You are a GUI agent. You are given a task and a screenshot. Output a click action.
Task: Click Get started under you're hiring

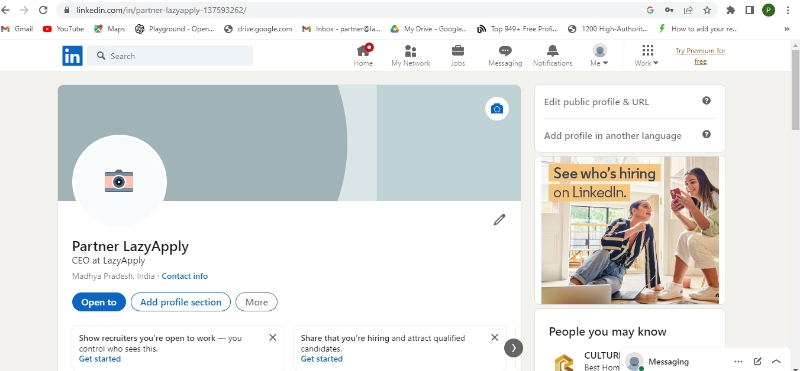tap(321, 359)
